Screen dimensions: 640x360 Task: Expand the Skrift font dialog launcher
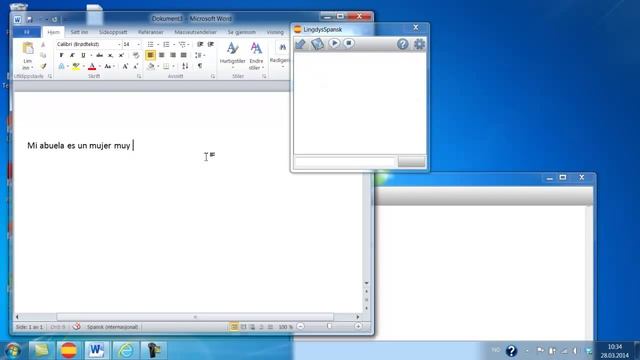139,76
